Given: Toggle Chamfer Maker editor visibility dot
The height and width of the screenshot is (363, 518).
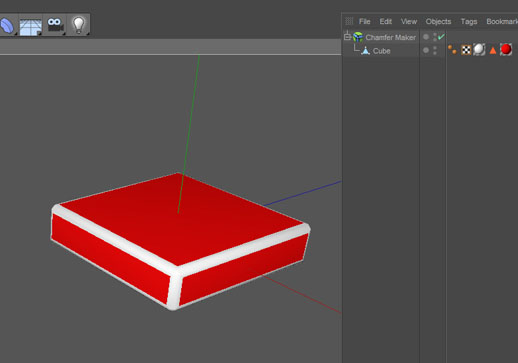Looking at the screenshot, I should click(x=435, y=35).
